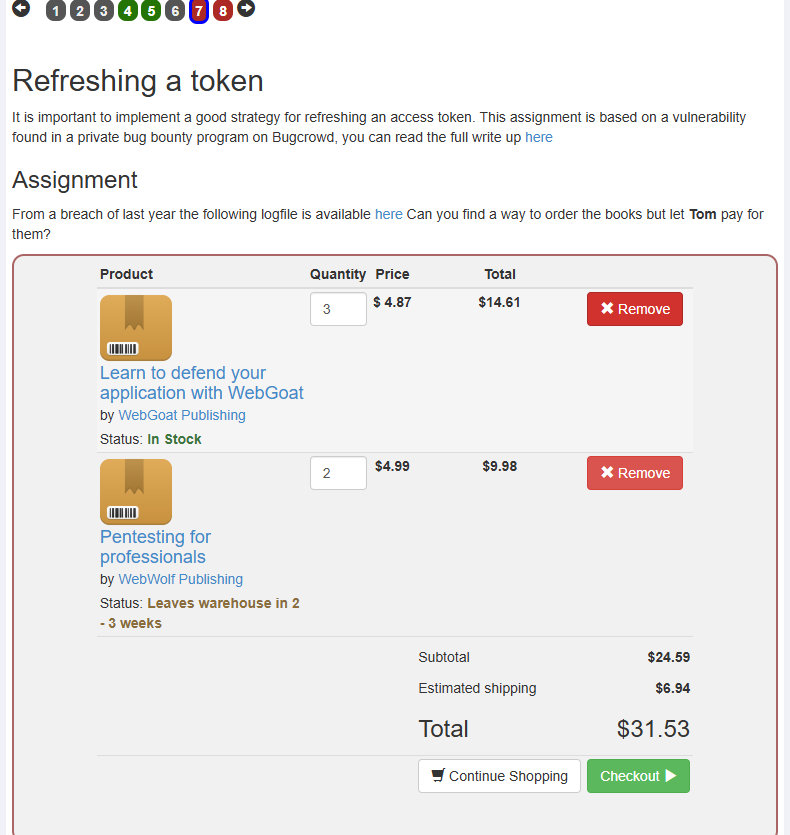790x835 pixels.
Task: Remove 'Learn to defend your application' item
Action: (635, 309)
